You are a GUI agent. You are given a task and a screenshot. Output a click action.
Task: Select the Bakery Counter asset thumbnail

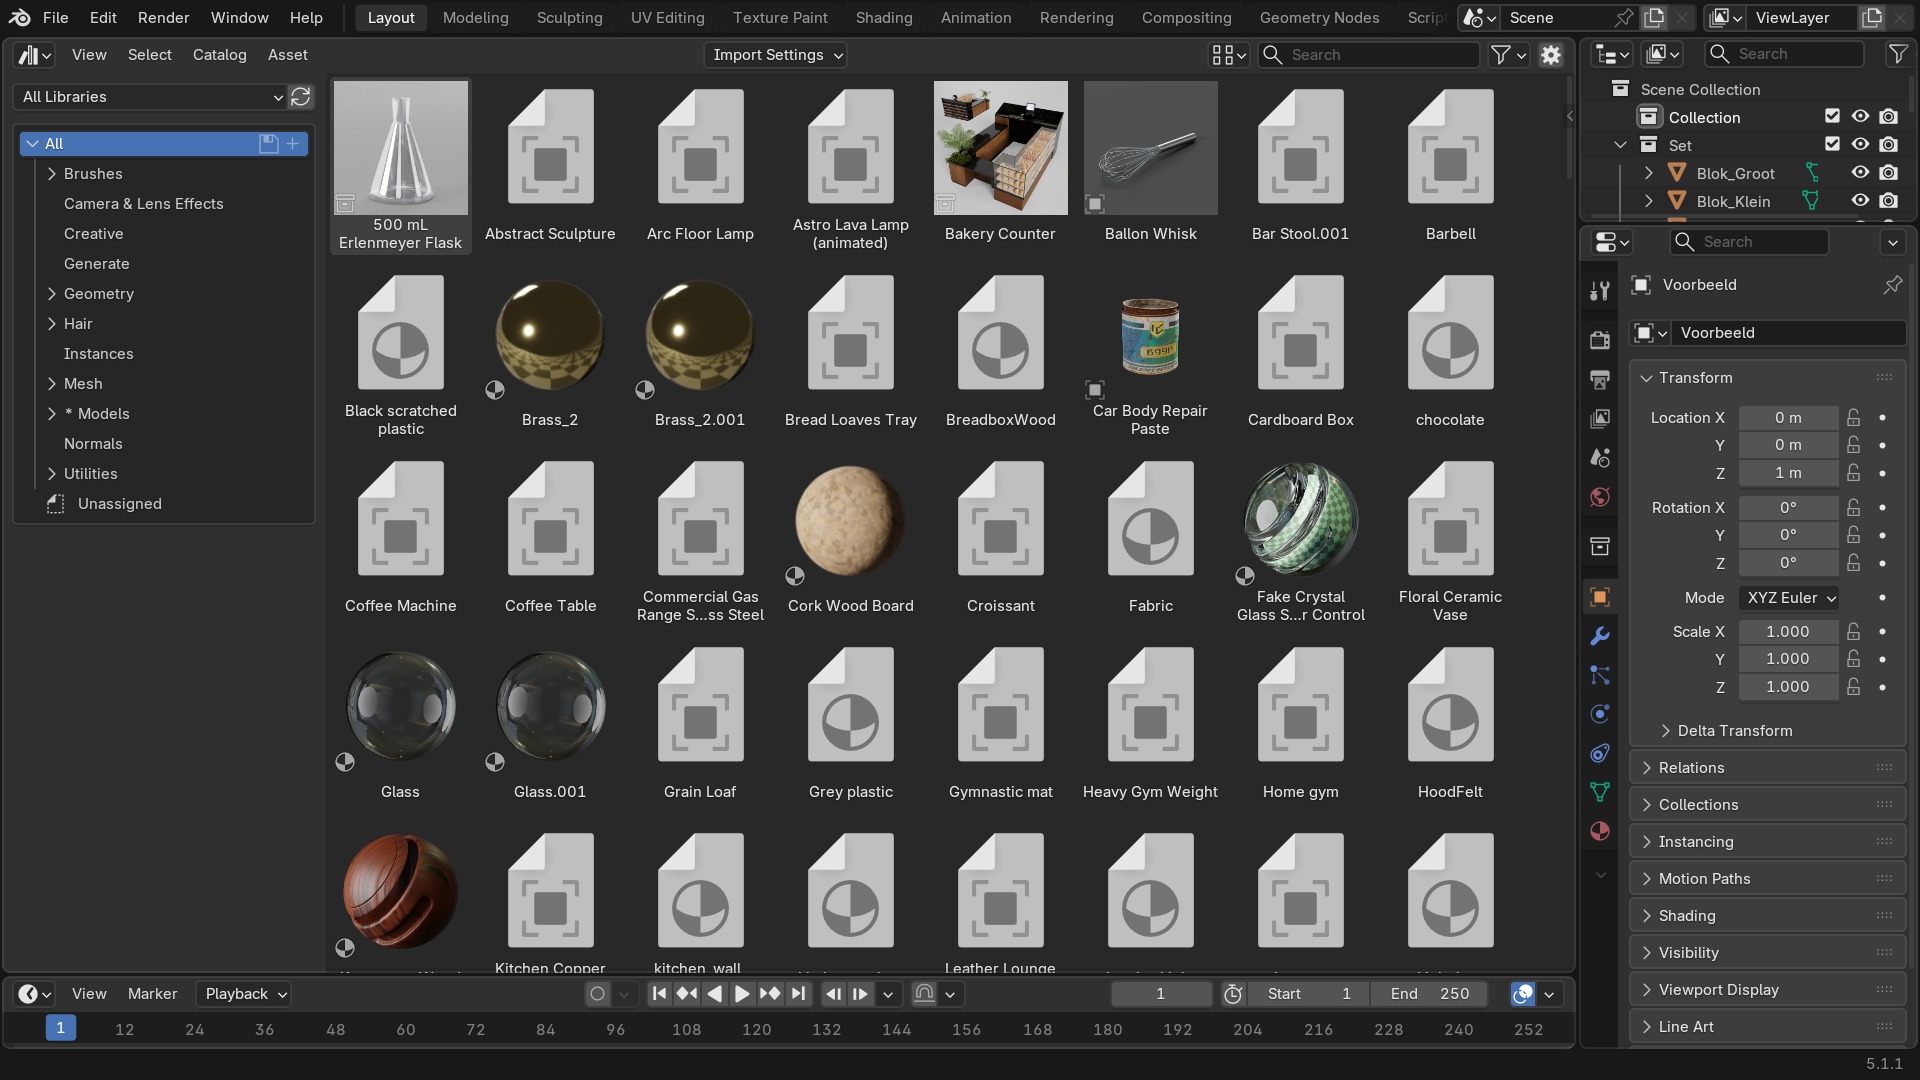1000,148
